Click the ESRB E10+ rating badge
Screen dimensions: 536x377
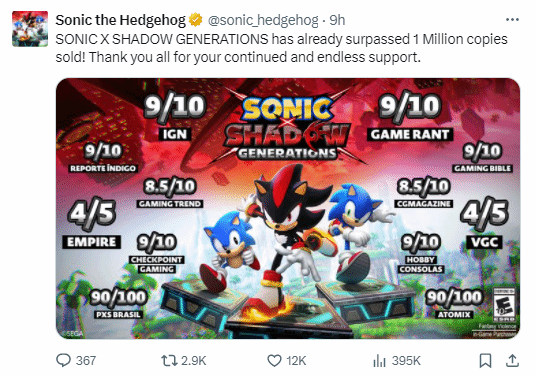pos(504,305)
